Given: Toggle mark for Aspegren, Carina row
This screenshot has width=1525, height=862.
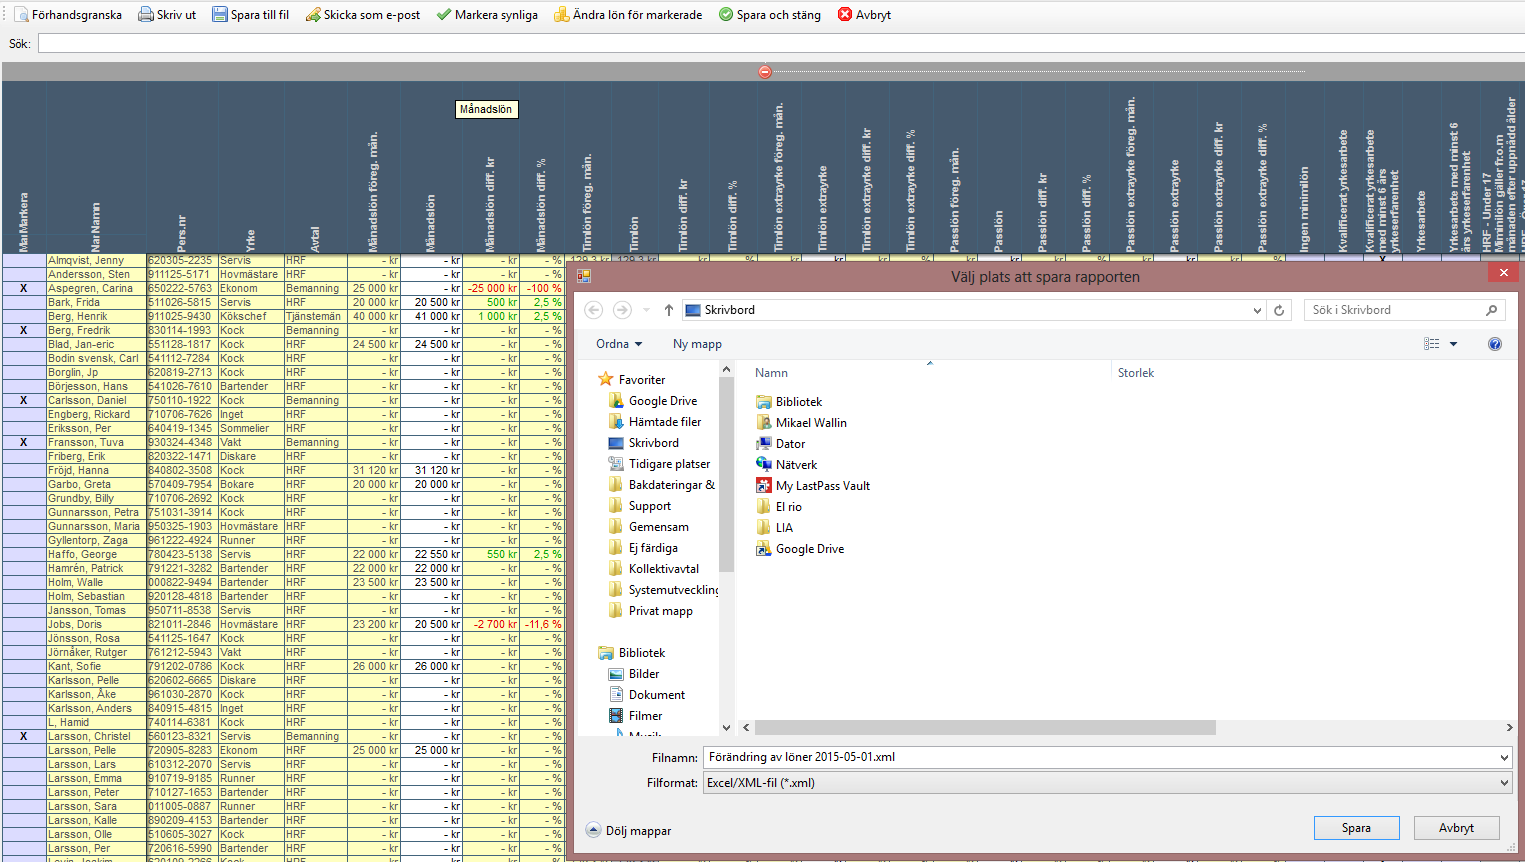Looking at the screenshot, I should (x=24, y=288).
